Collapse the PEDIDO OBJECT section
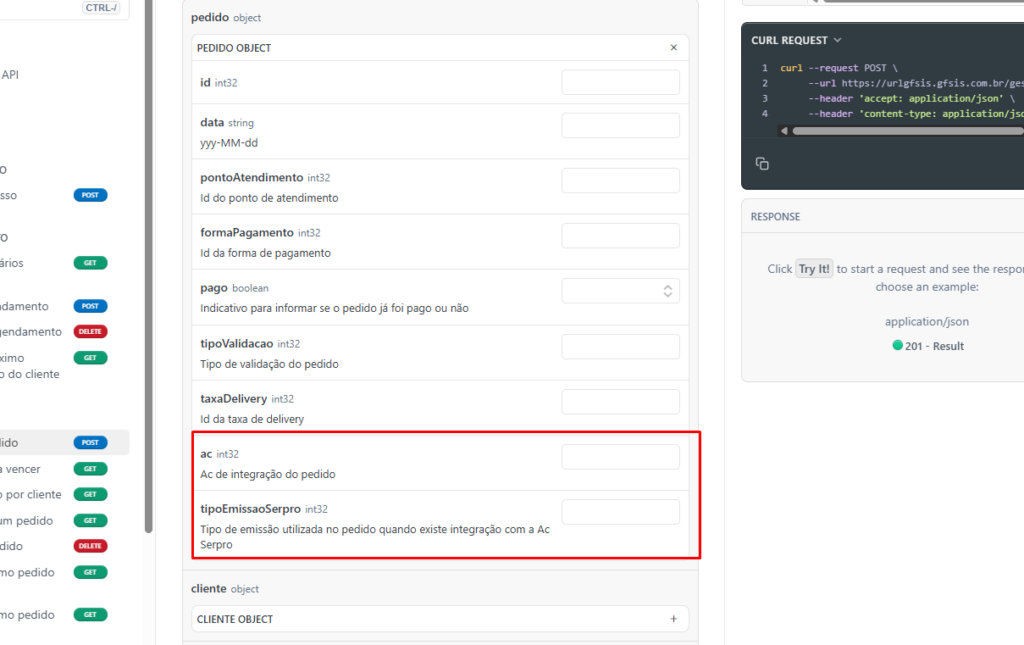The image size is (1024, 645). point(673,48)
